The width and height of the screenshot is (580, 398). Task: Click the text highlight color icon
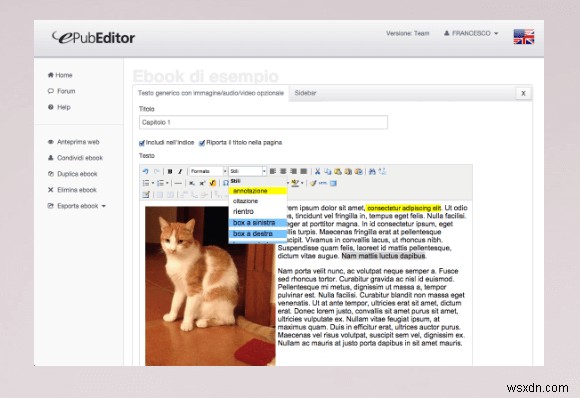(x=294, y=183)
